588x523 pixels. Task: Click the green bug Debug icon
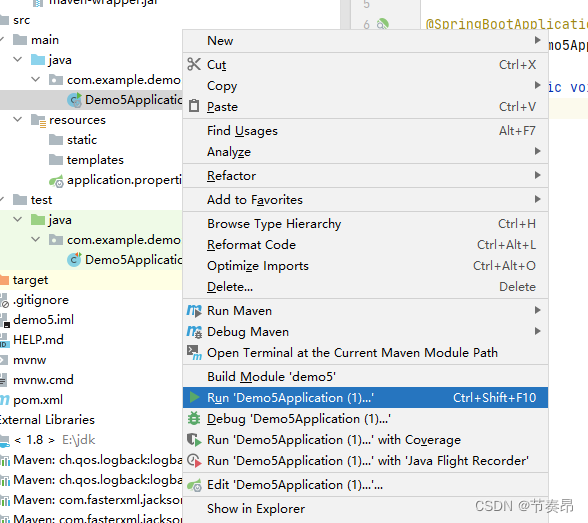pyautogui.click(x=194, y=418)
